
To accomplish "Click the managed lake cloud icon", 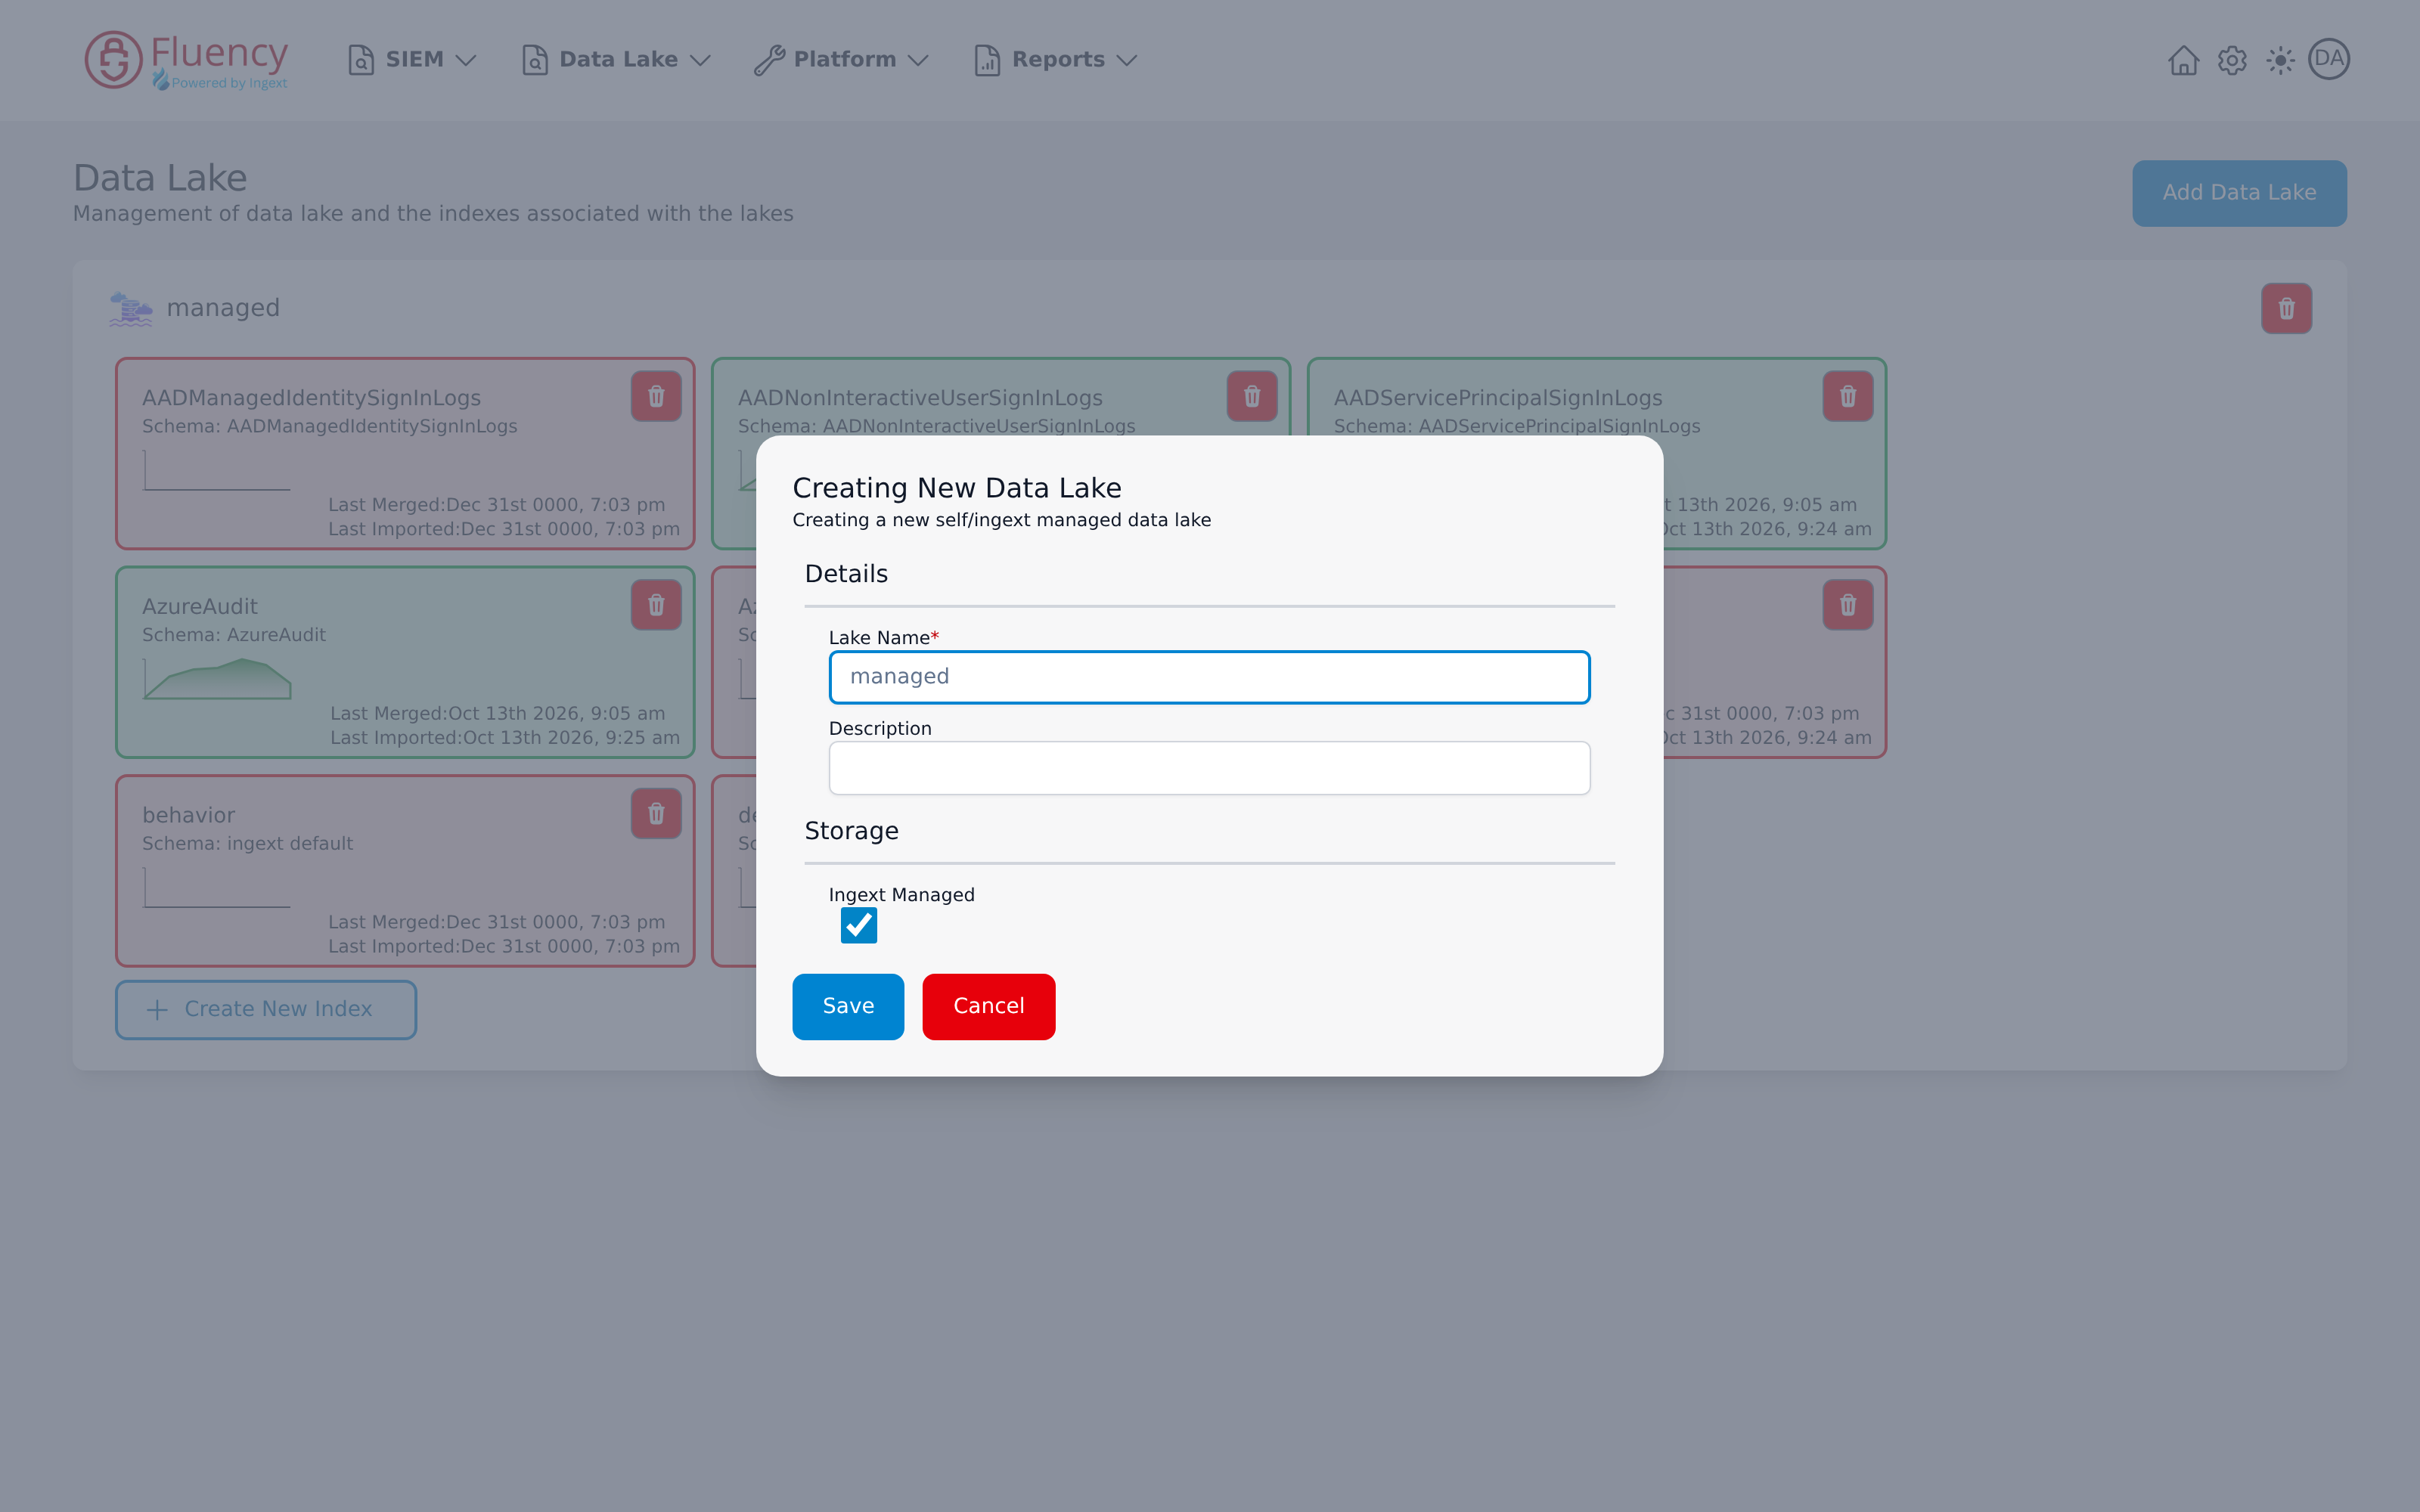I will coord(131,308).
